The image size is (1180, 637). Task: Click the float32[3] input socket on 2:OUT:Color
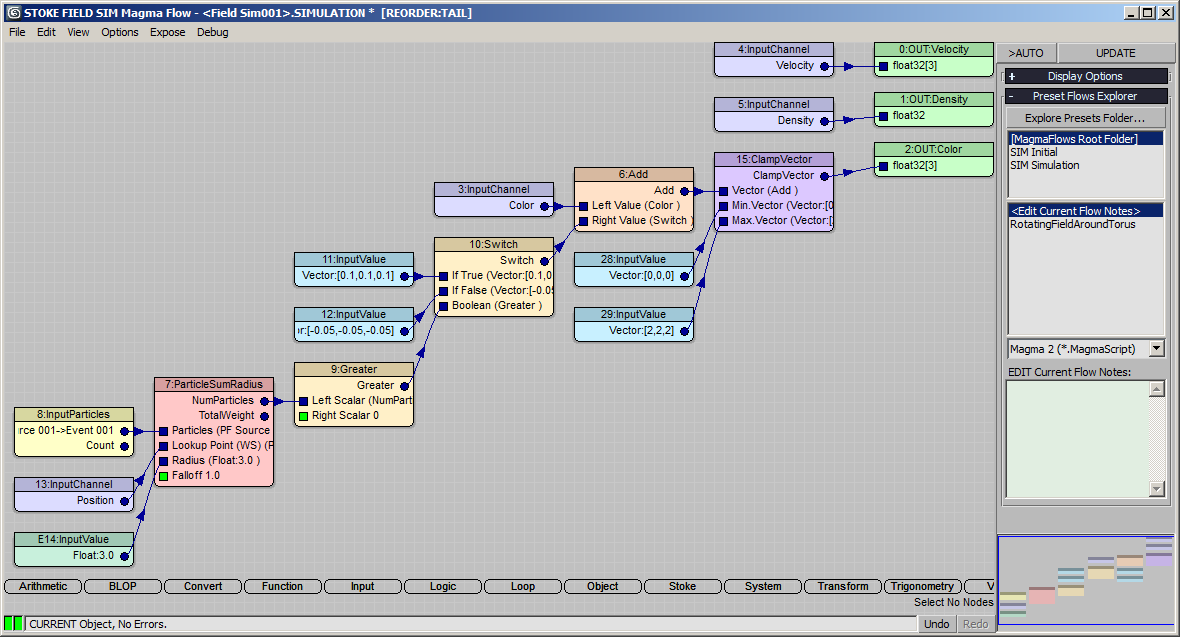883,166
